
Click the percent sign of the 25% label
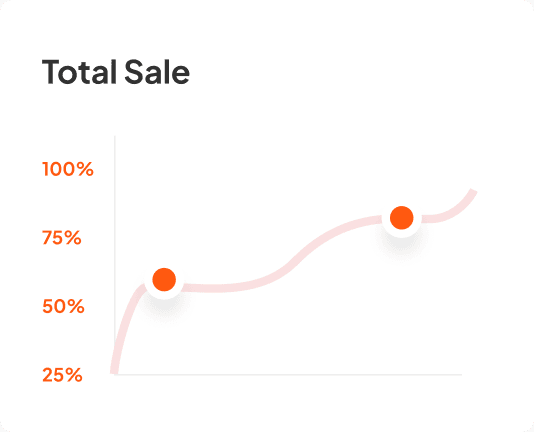pos(73,375)
